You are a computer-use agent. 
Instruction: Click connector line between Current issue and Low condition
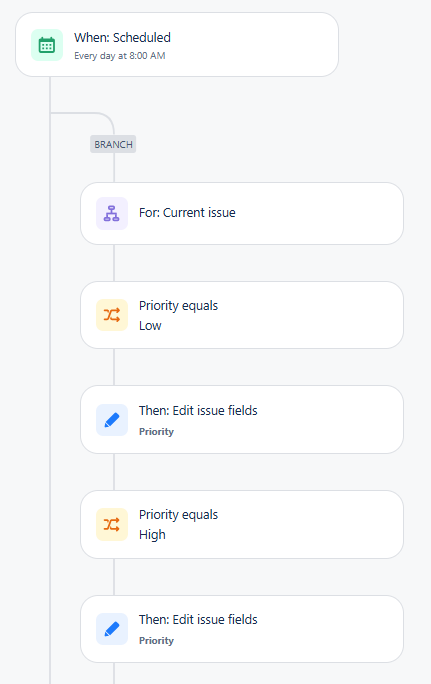tap(114, 263)
